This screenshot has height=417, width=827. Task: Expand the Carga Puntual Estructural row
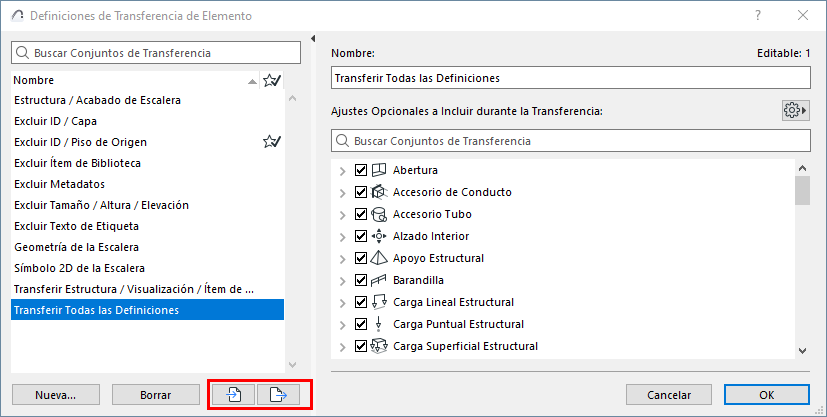pyautogui.click(x=344, y=324)
